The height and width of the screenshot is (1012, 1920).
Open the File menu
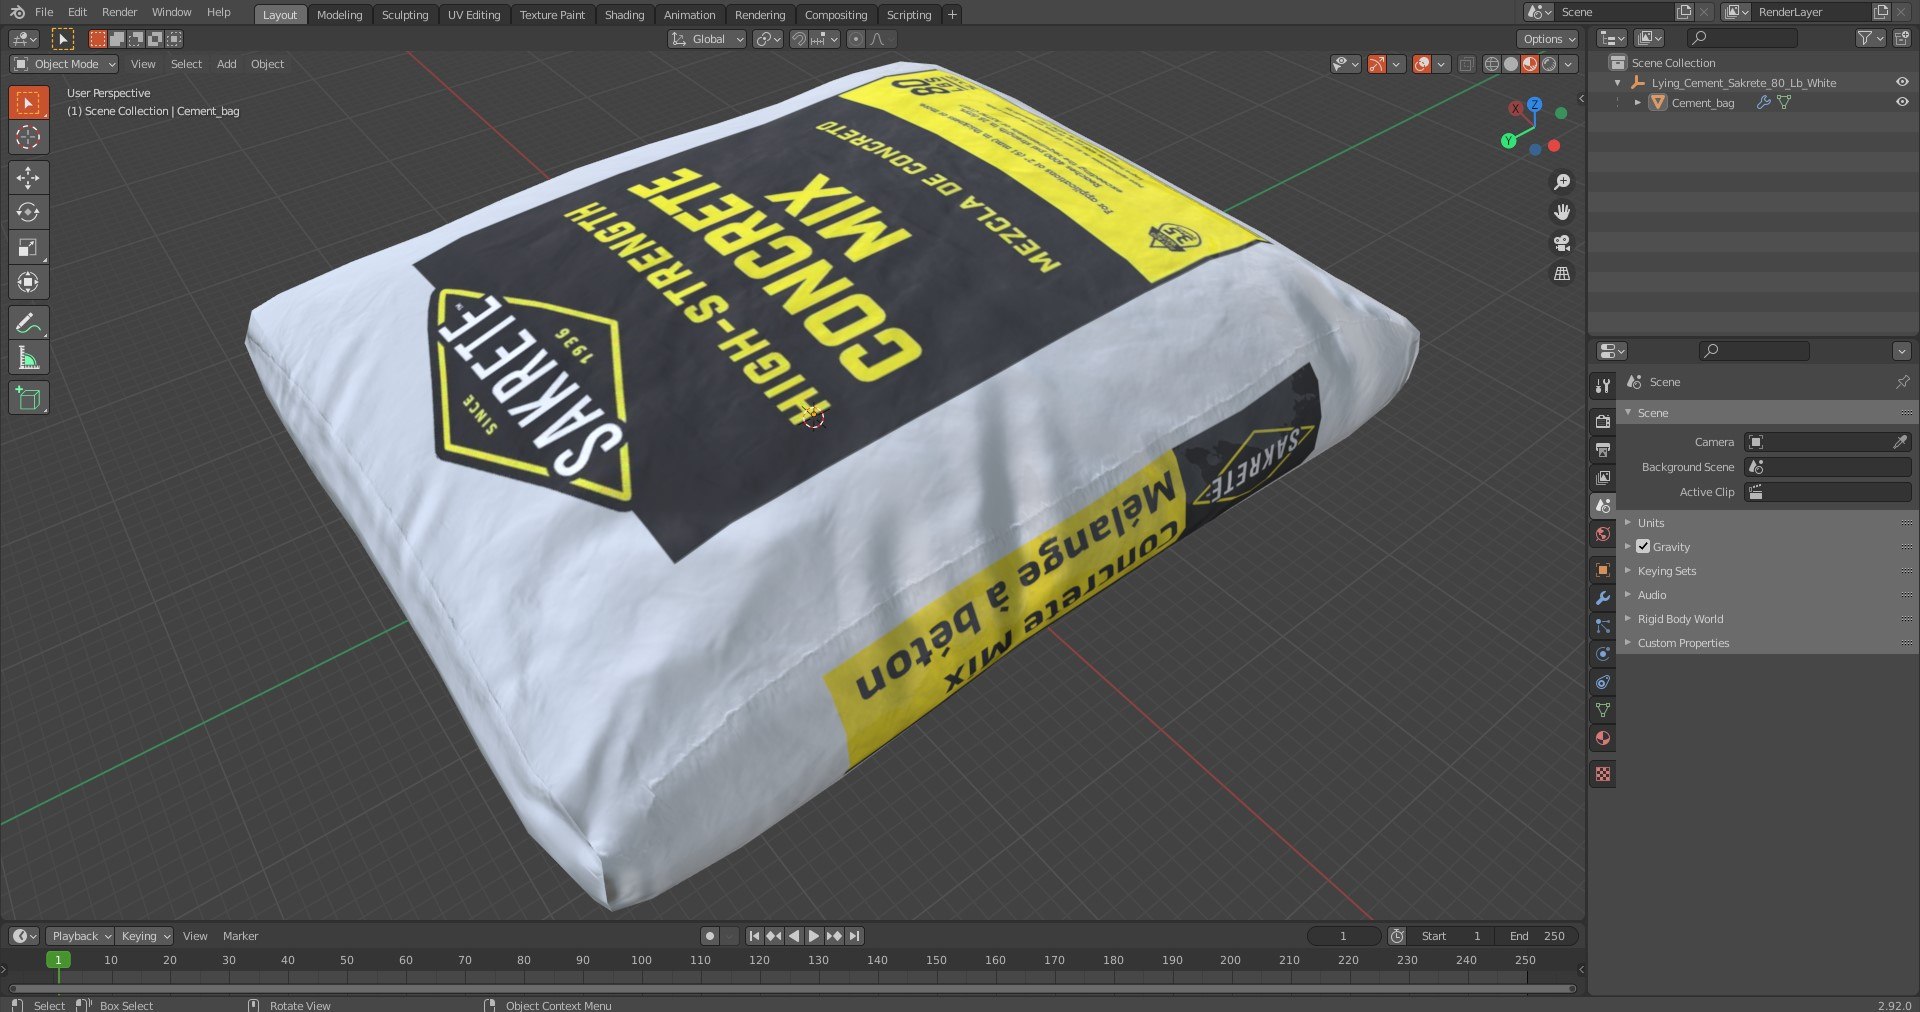click(44, 12)
